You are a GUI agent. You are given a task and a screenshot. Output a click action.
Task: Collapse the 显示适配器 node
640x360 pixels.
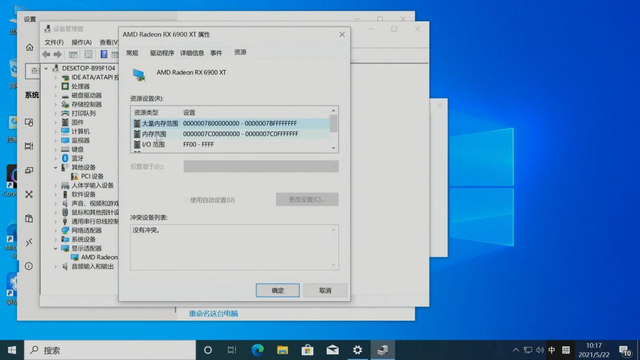pyautogui.click(x=56, y=248)
